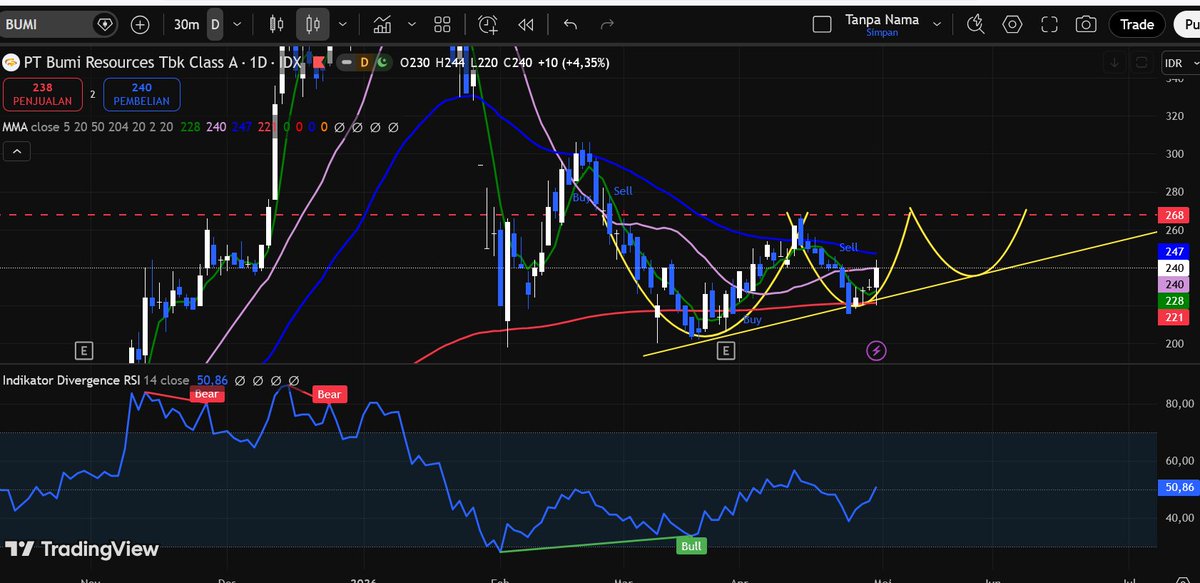Screen dimensions: 1200x583
Task: Click the first red Bear divergence label
Action: 206,394
